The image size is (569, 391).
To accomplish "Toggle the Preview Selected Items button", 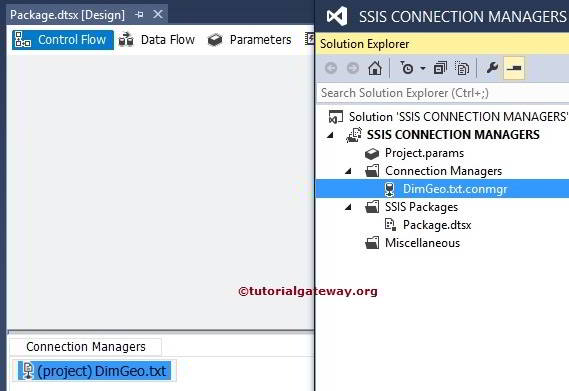I will pyautogui.click(x=514, y=68).
